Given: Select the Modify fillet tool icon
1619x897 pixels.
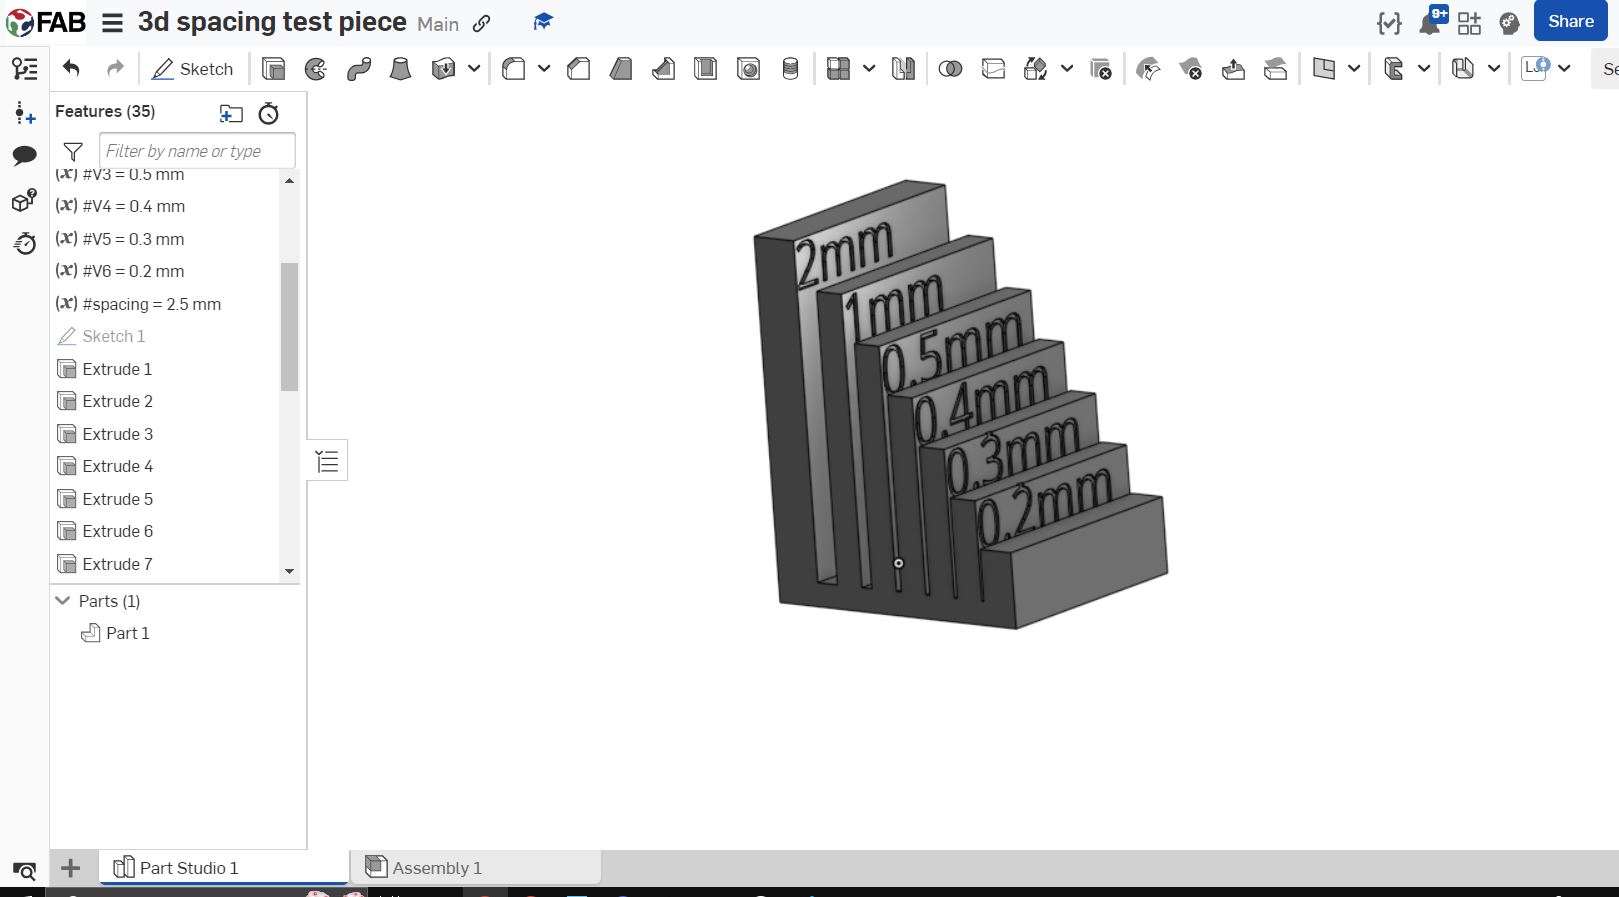Looking at the screenshot, I should (x=1148, y=69).
